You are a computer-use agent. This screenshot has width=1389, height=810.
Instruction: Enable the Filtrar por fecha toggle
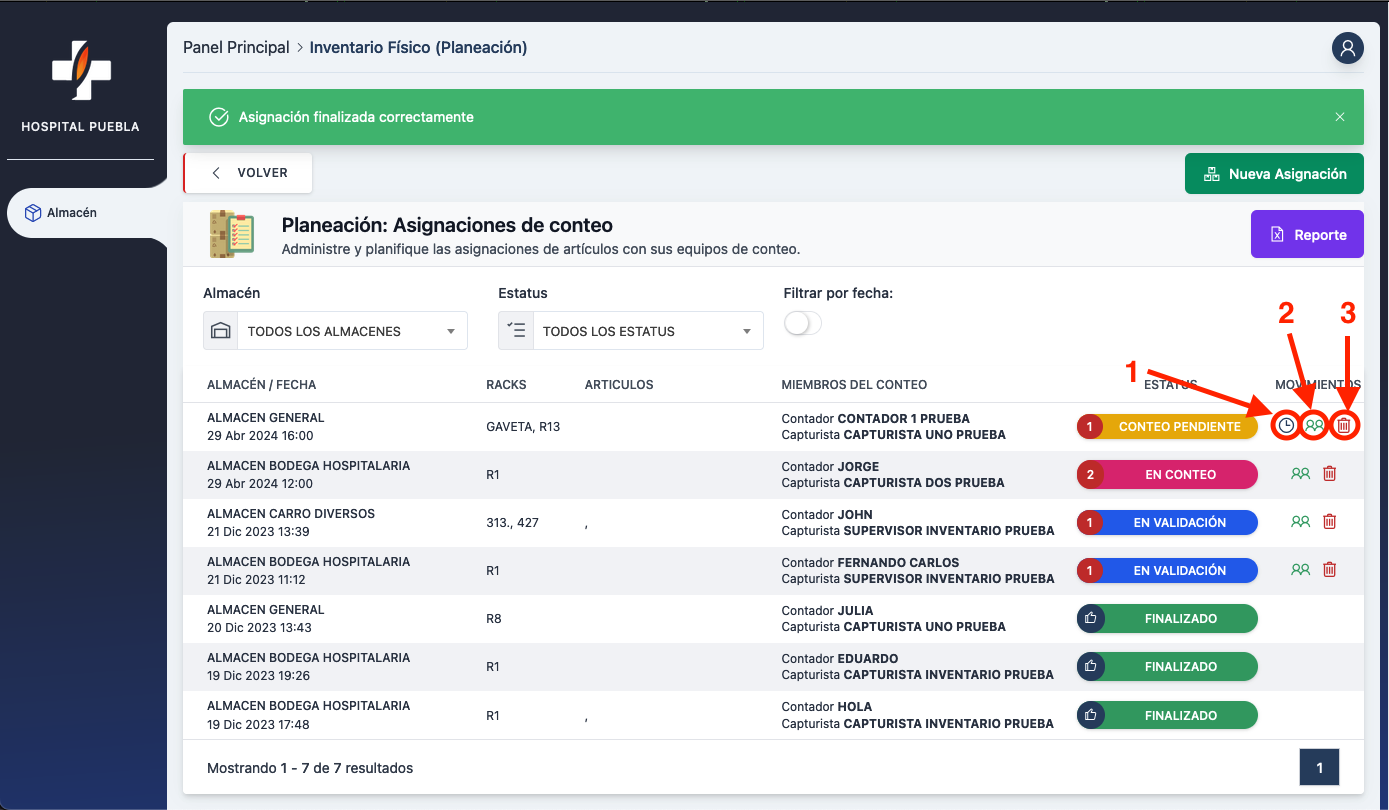pyautogui.click(x=803, y=324)
